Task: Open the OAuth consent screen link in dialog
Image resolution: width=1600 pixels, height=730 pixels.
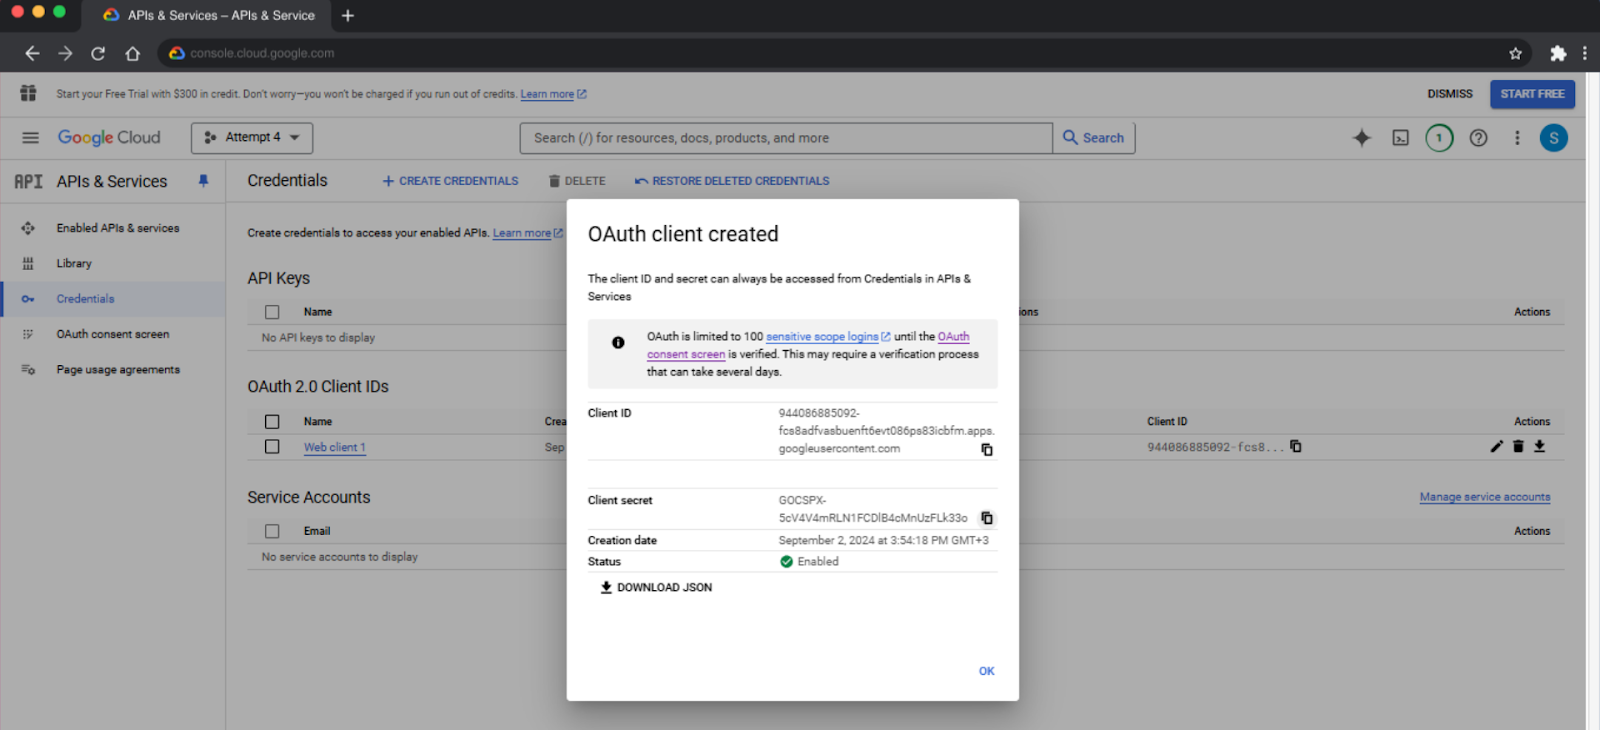Action: tap(808, 345)
